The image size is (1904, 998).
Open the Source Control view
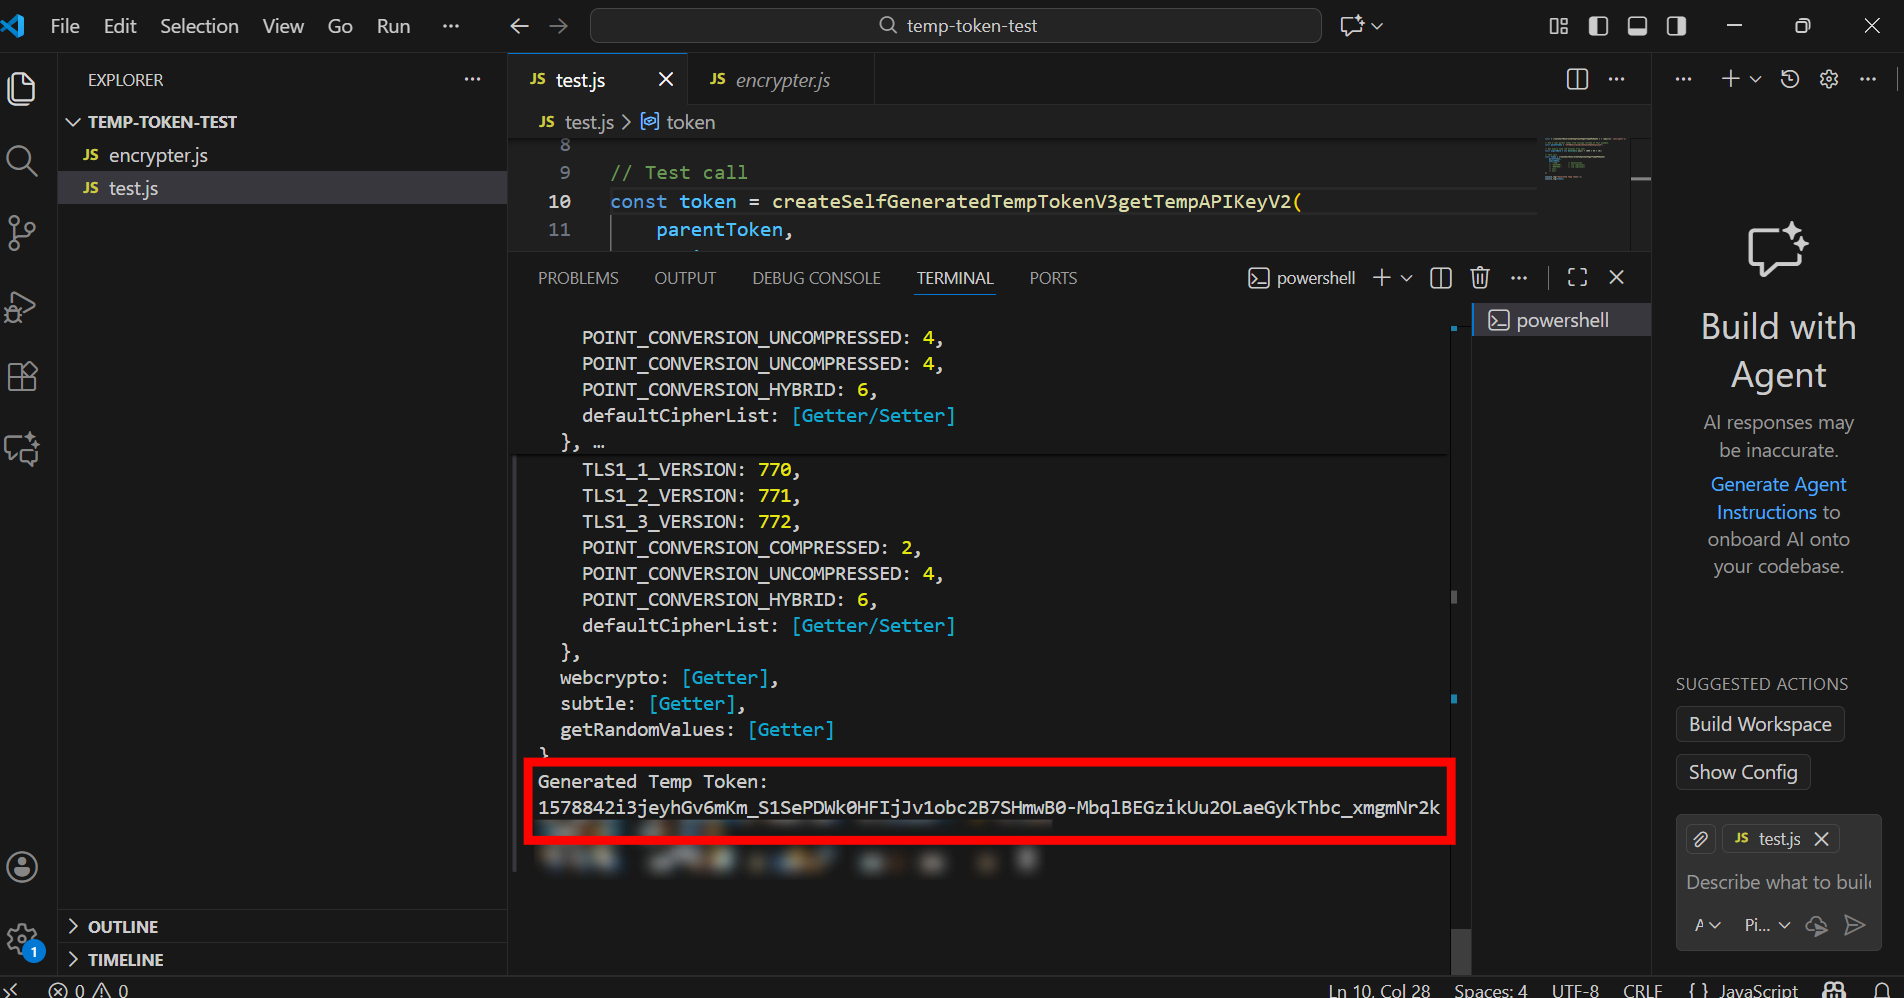click(x=22, y=233)
